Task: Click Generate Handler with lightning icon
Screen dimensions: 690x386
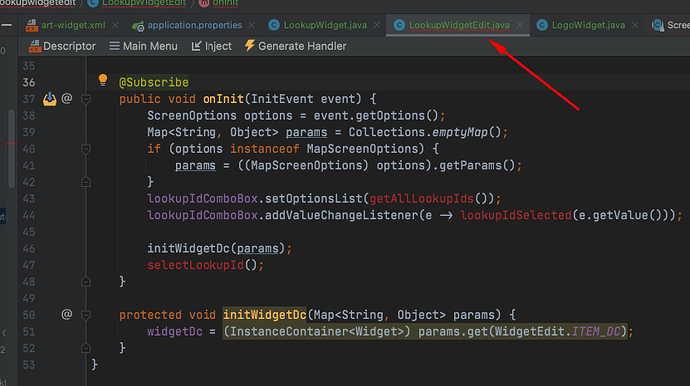Action: [296, 46]
